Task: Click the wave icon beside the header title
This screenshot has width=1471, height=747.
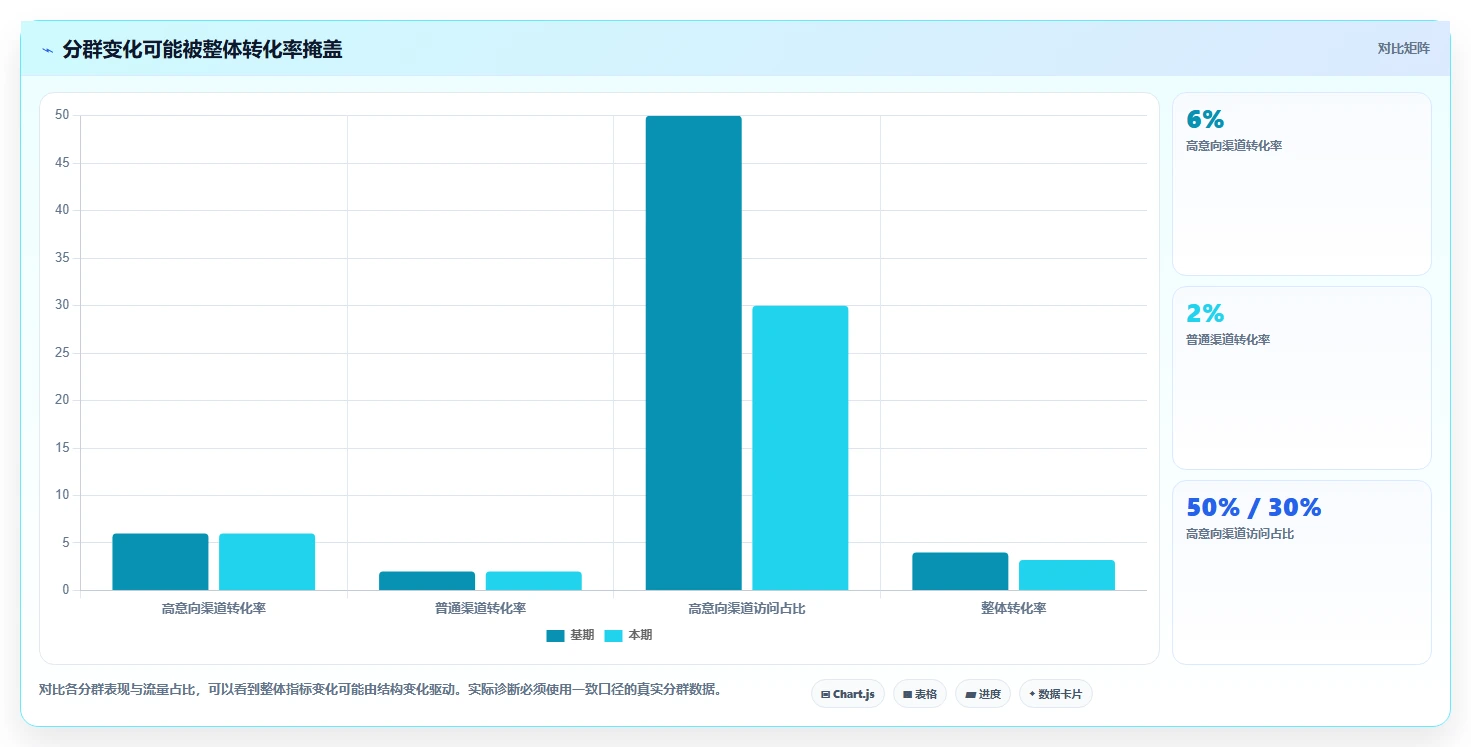Action: pos(47,50)
